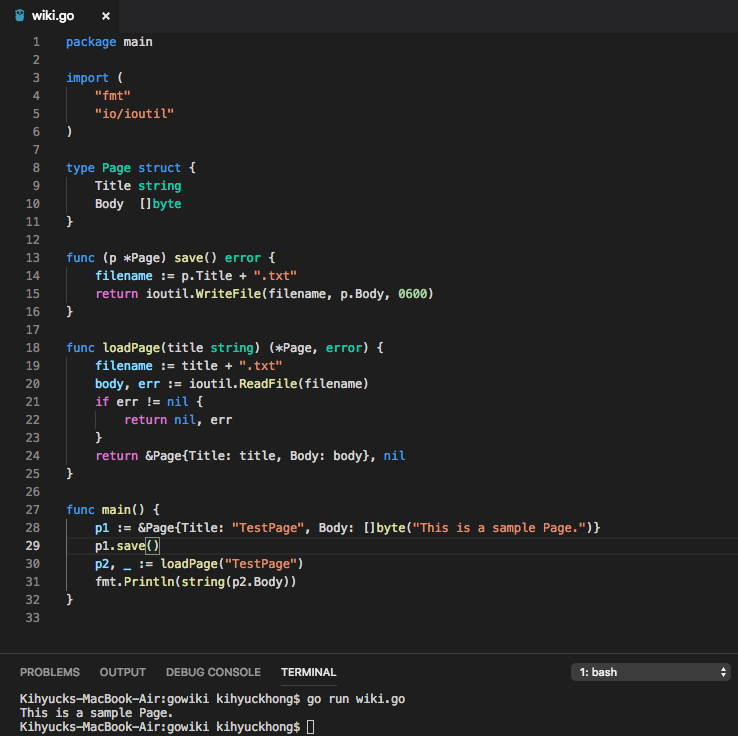Click line number 29 in the gutter
Viewport: 738px width, 736px height.
pos(32,545)
